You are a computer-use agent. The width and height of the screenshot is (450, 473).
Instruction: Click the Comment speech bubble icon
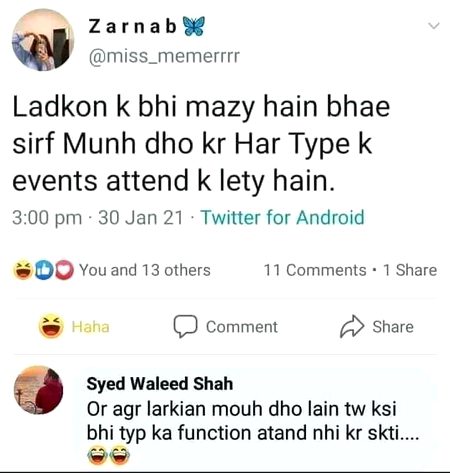185,326
